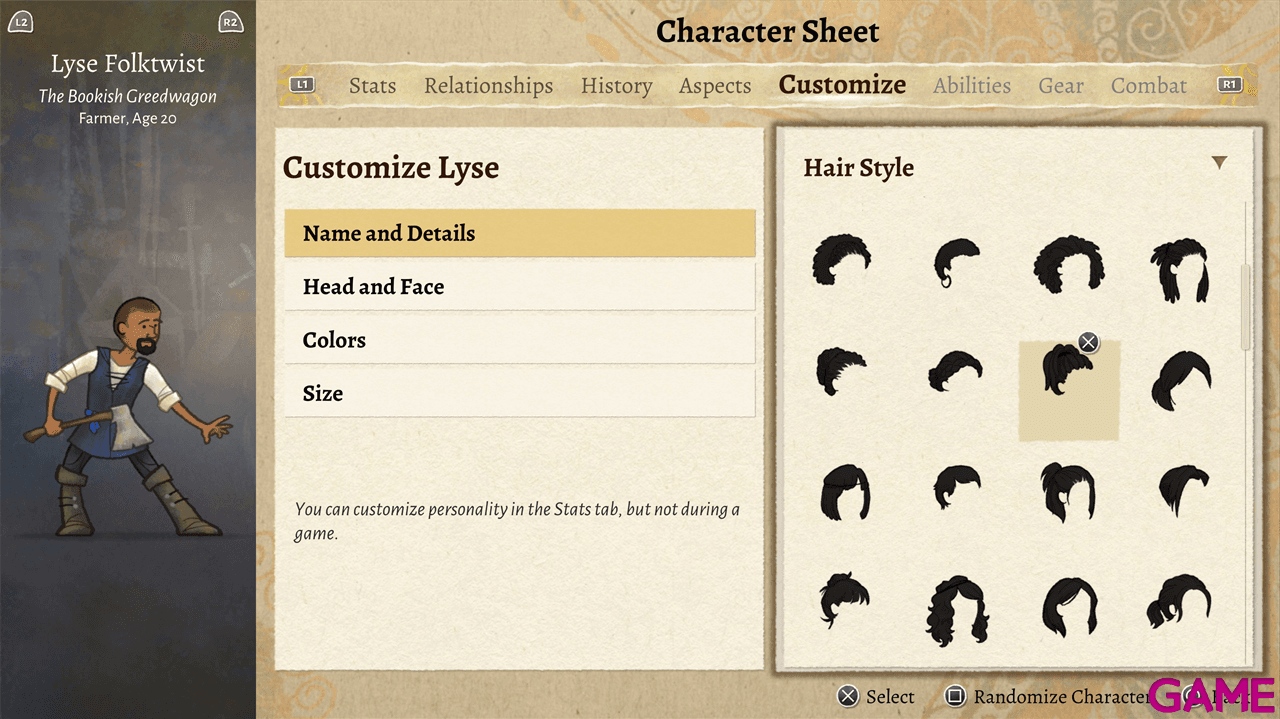Switch to the Relationships tab
This screenshot has width=1280, height=719.
tap(489, 86)
